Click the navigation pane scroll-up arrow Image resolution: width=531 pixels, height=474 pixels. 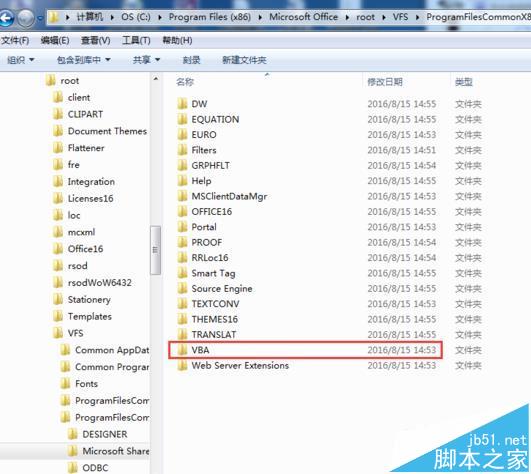(155, 79)
